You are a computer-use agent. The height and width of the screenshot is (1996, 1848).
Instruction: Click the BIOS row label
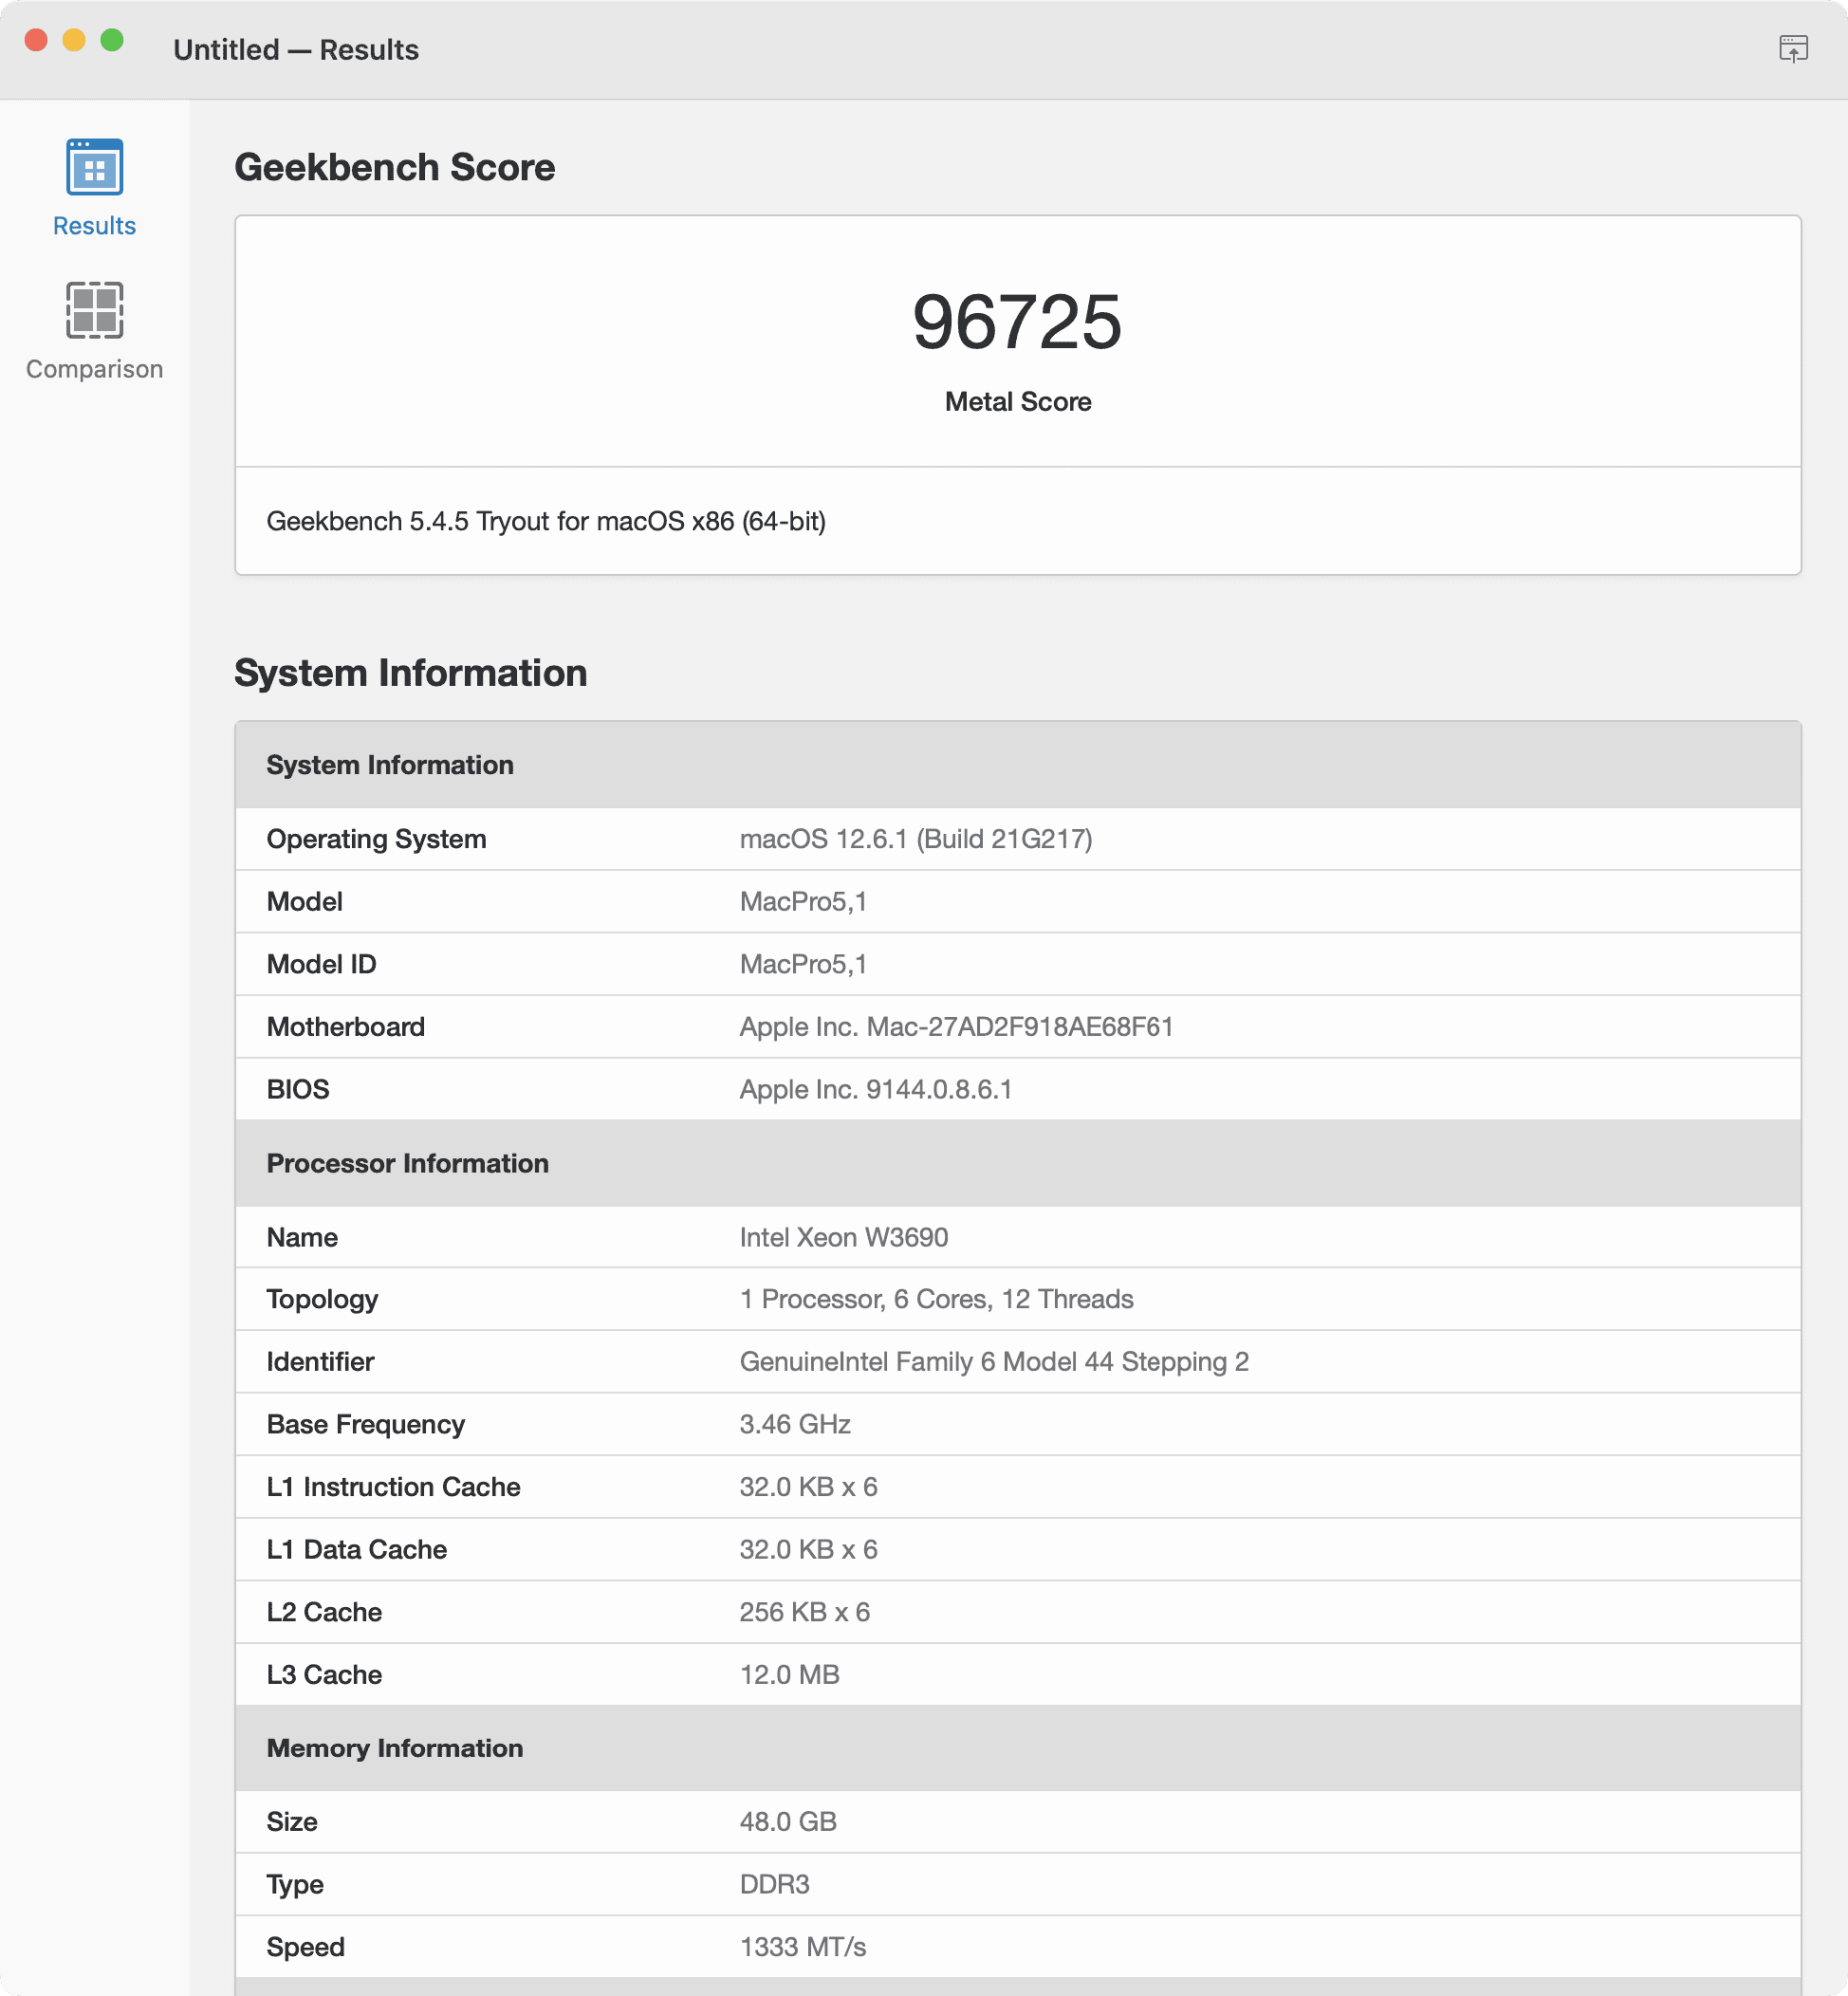(298, 1089)
